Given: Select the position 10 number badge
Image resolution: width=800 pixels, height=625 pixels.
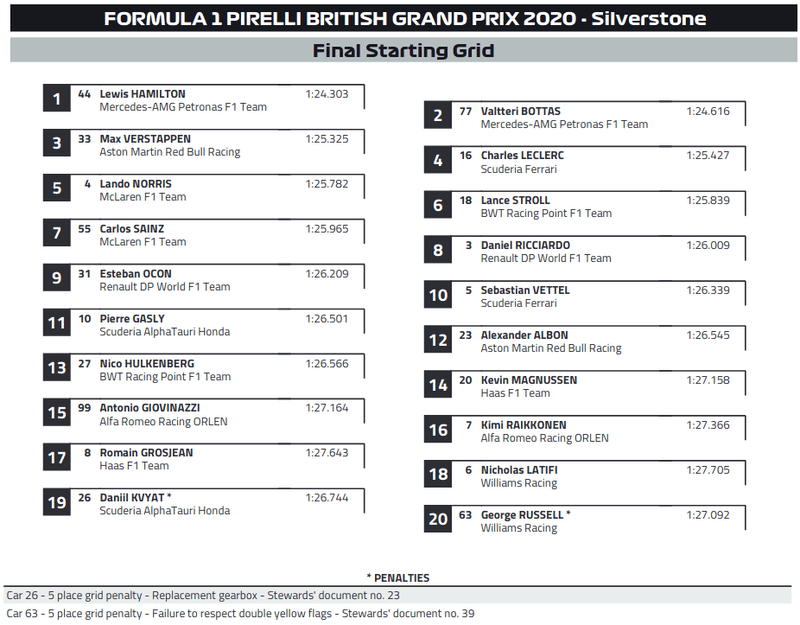Looking at the screenshot, I should [x=438, y=295].
